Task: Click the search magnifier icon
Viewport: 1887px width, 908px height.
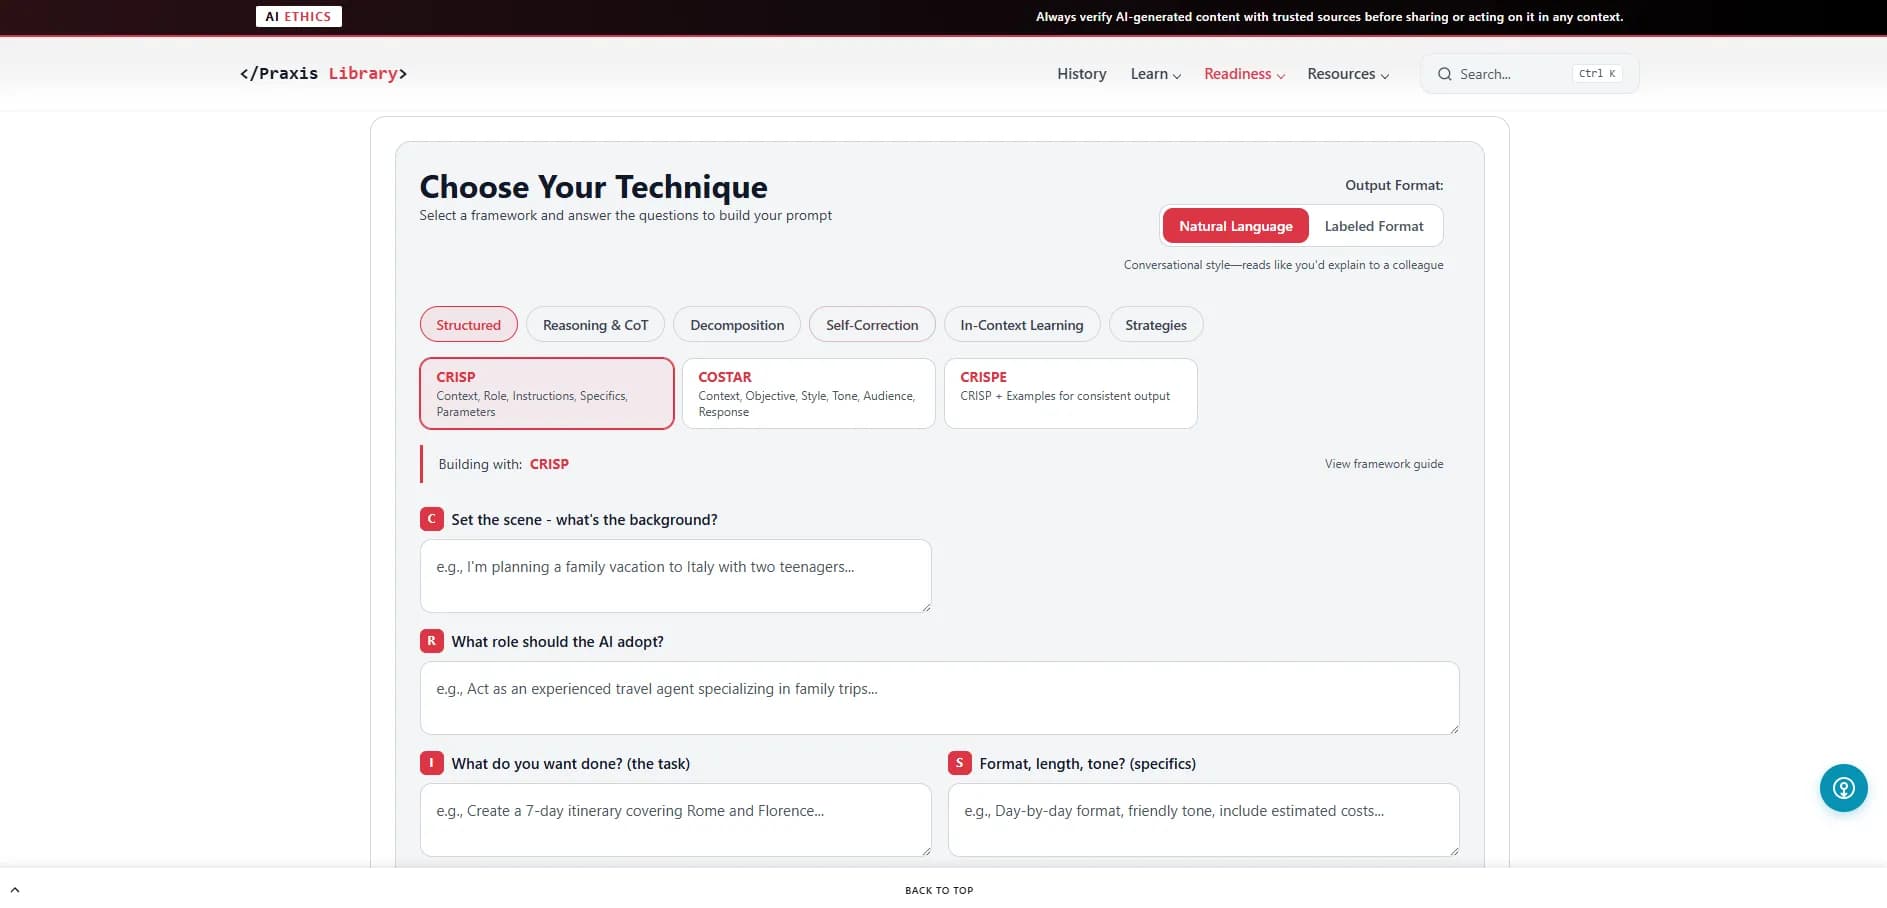Action: pyautogui.click(x=1444, y=74)
